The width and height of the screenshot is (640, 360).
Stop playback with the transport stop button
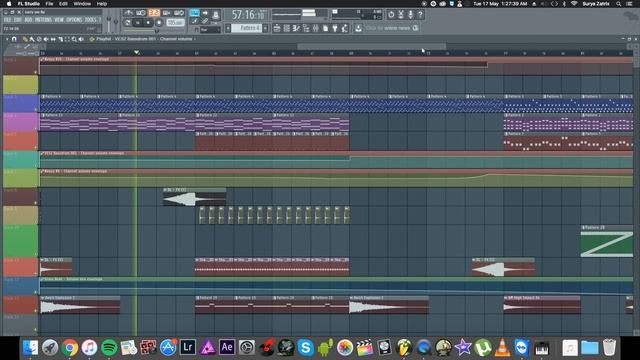[148, 22]
